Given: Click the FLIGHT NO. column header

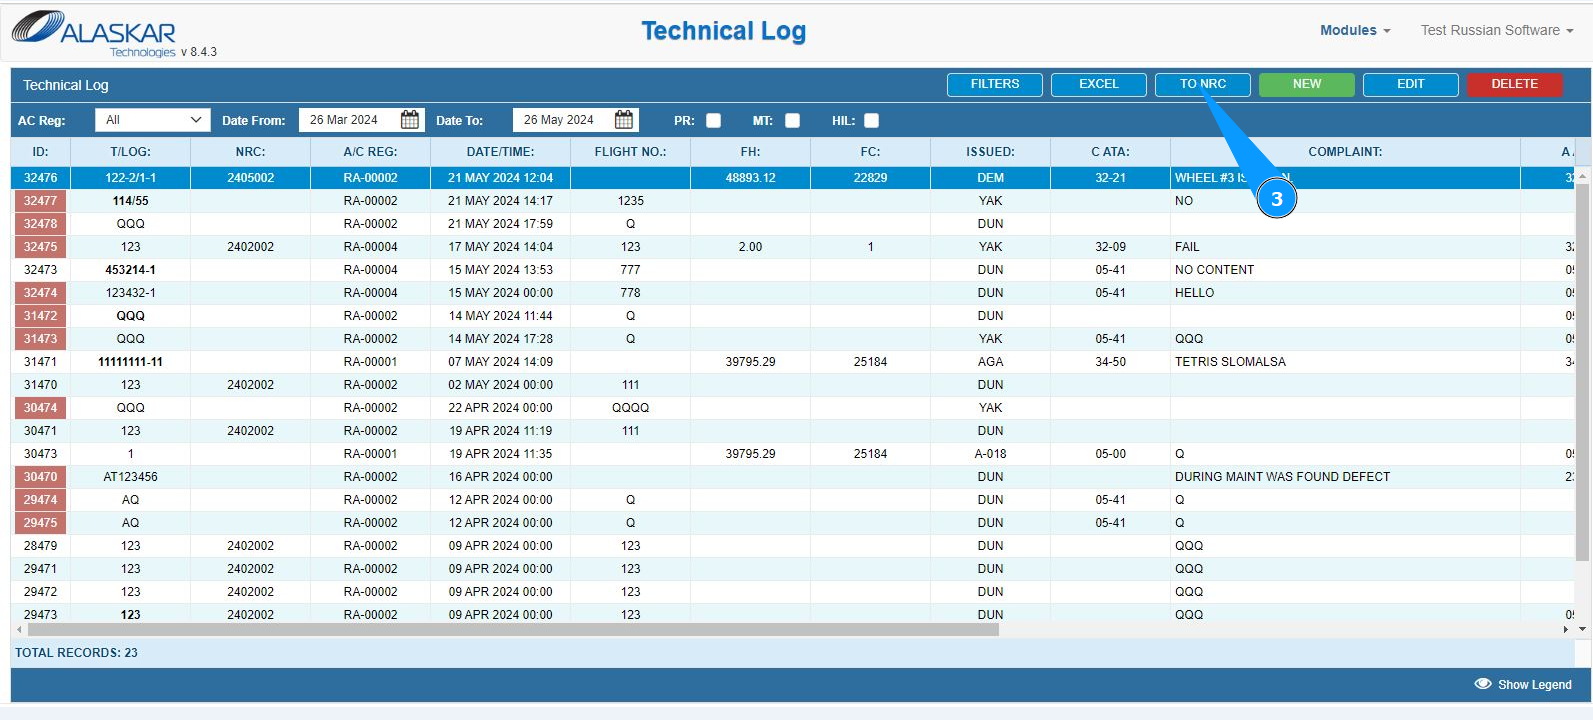Looking at the screenshot, I should (x=630, y=152).
